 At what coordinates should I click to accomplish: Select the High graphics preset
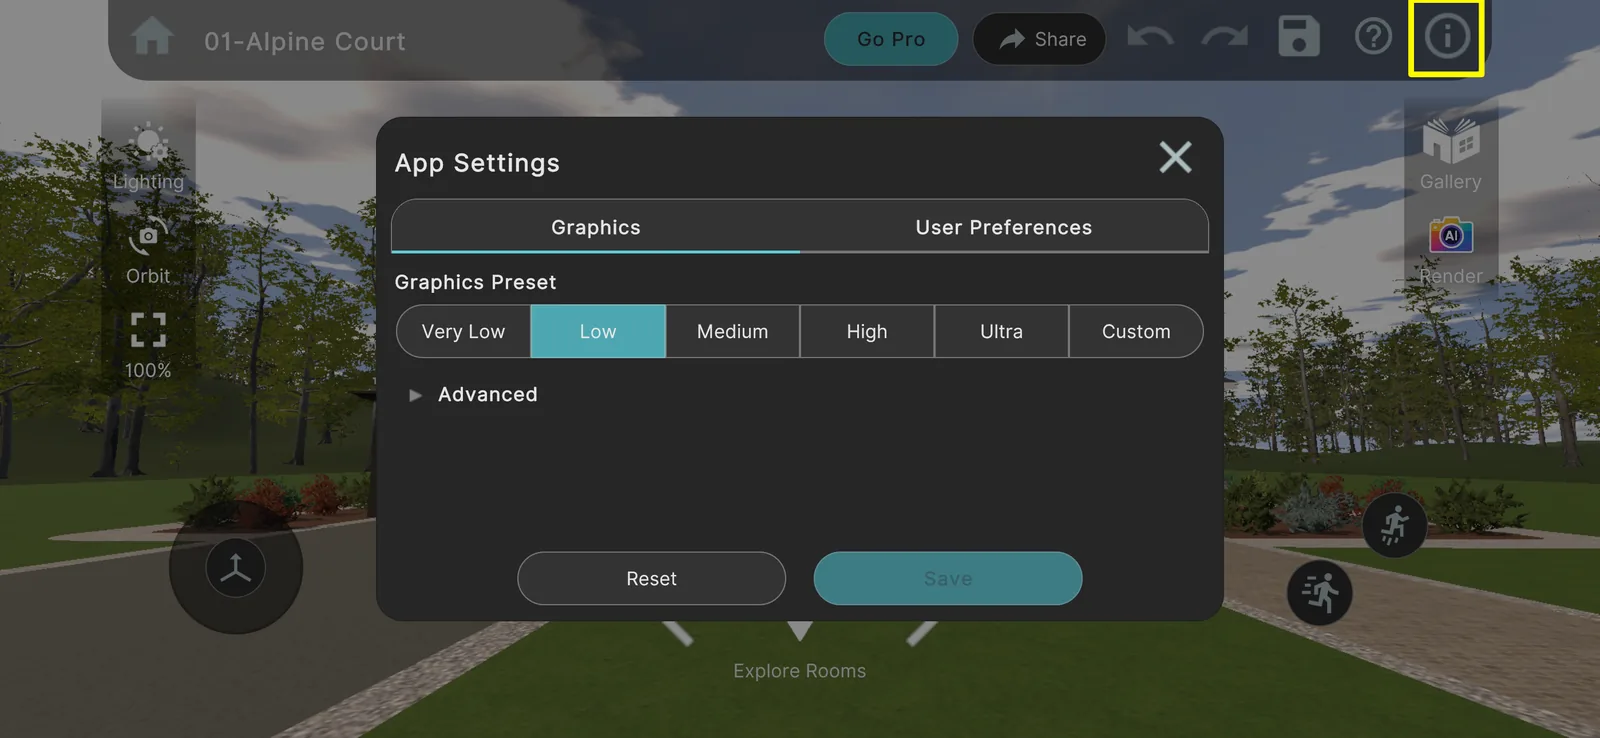click(x=867, y=331)
